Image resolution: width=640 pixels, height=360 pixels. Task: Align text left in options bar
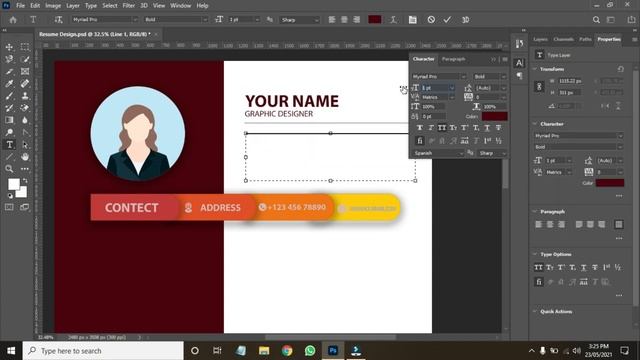(332, 20)
